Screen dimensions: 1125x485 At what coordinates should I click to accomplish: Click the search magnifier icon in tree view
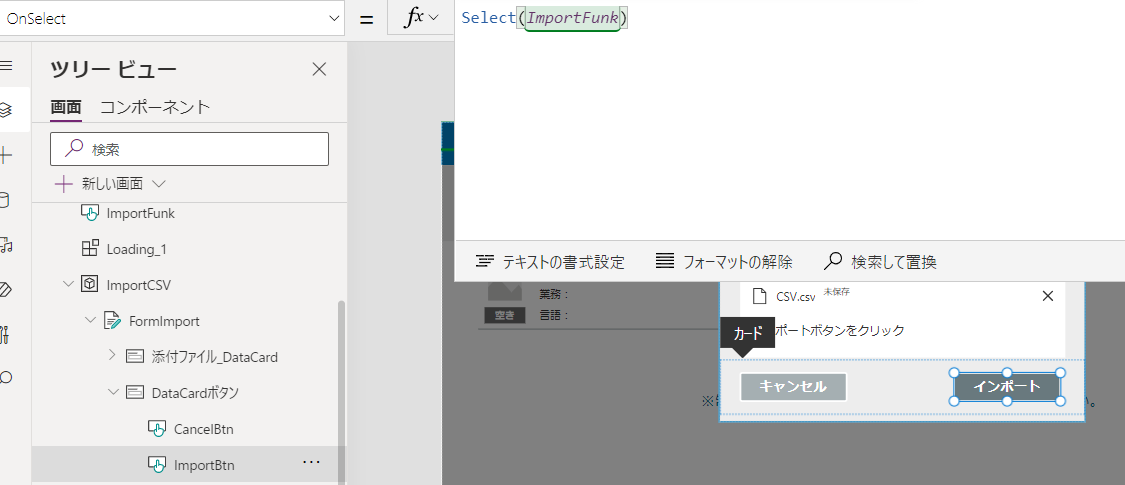point(73,149)
